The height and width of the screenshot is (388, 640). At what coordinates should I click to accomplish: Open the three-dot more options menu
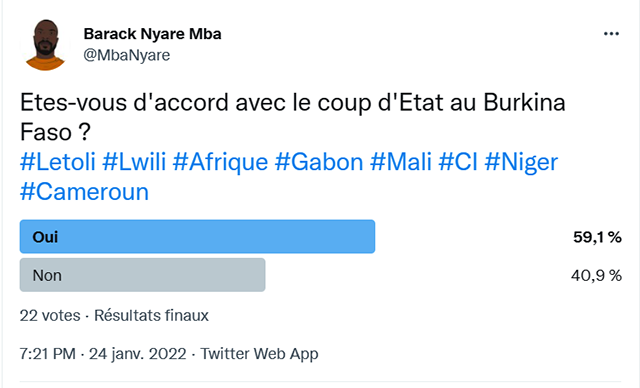coord(611,34)
